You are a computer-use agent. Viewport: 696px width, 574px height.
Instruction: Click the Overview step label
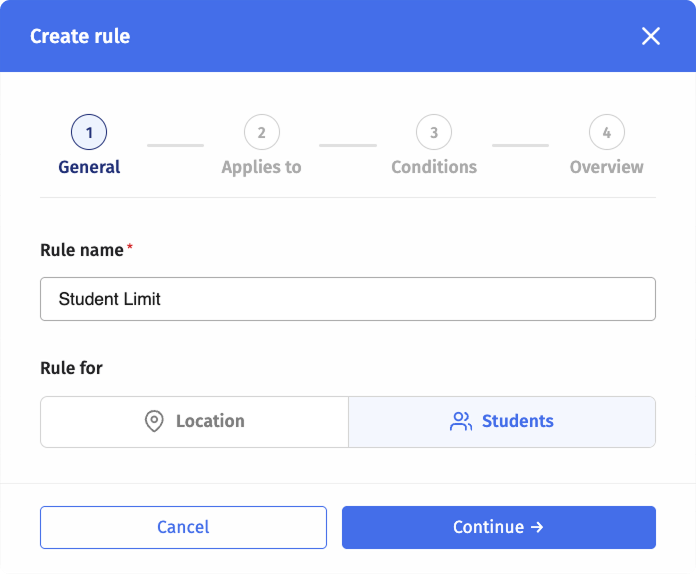point(607,167)
